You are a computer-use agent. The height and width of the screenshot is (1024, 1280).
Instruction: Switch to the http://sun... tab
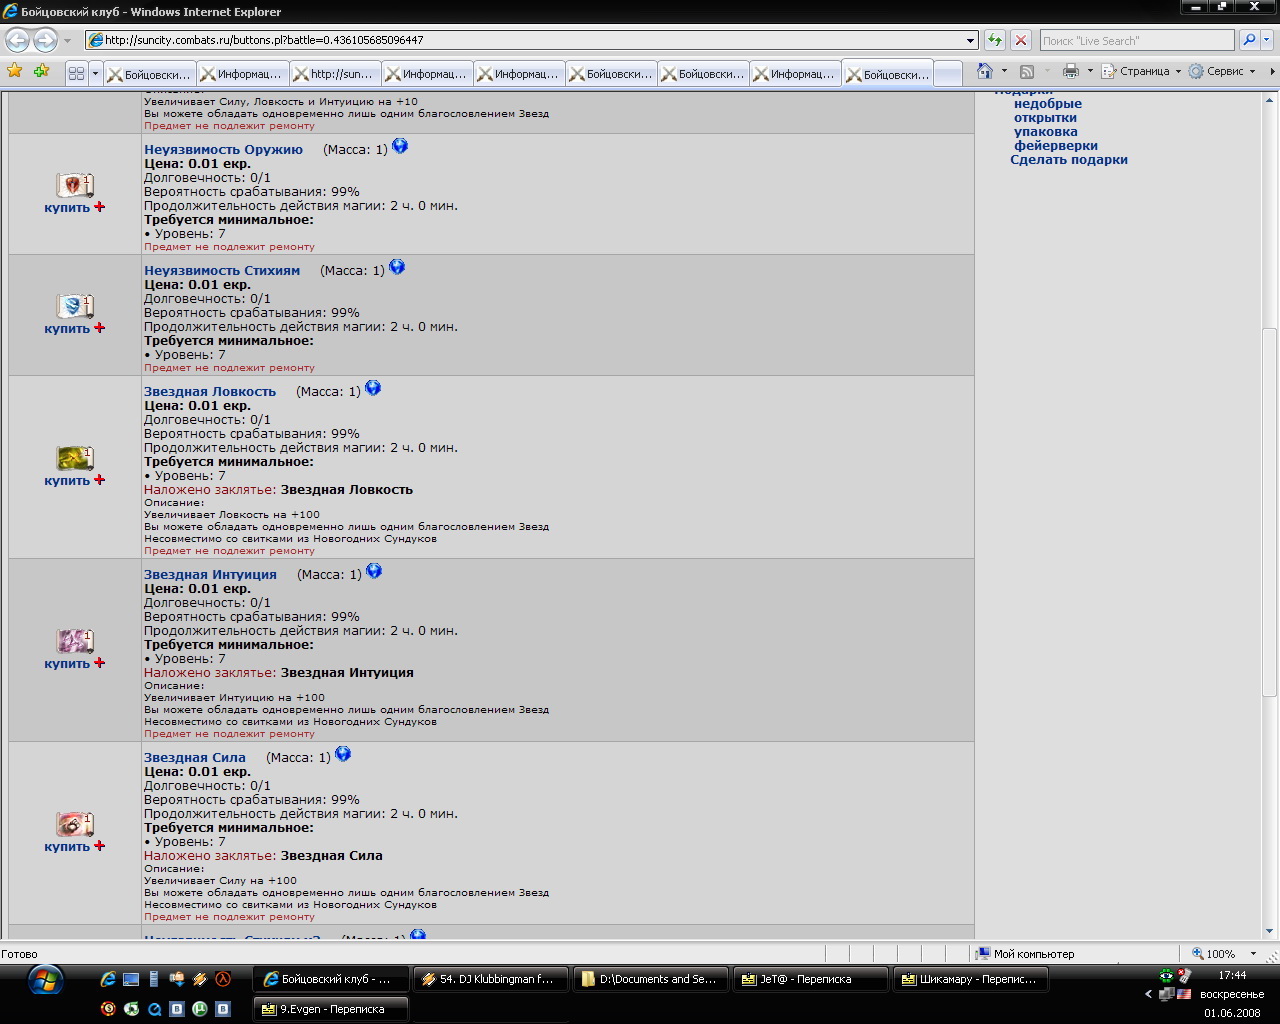tap(335, 74)
